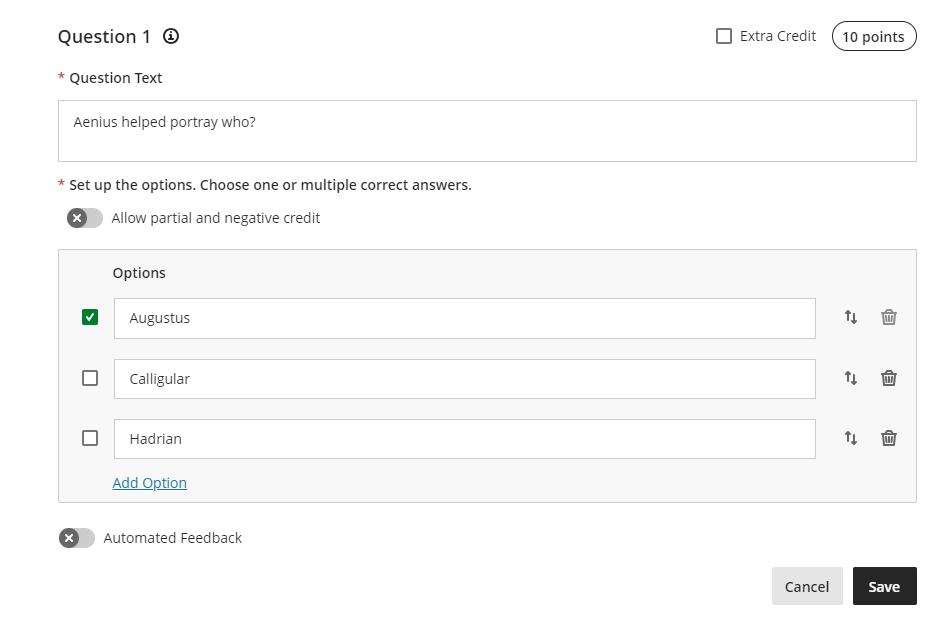Click the reorder arrows for the Calligular option
The image size is (945, 633).
point(851,378)
